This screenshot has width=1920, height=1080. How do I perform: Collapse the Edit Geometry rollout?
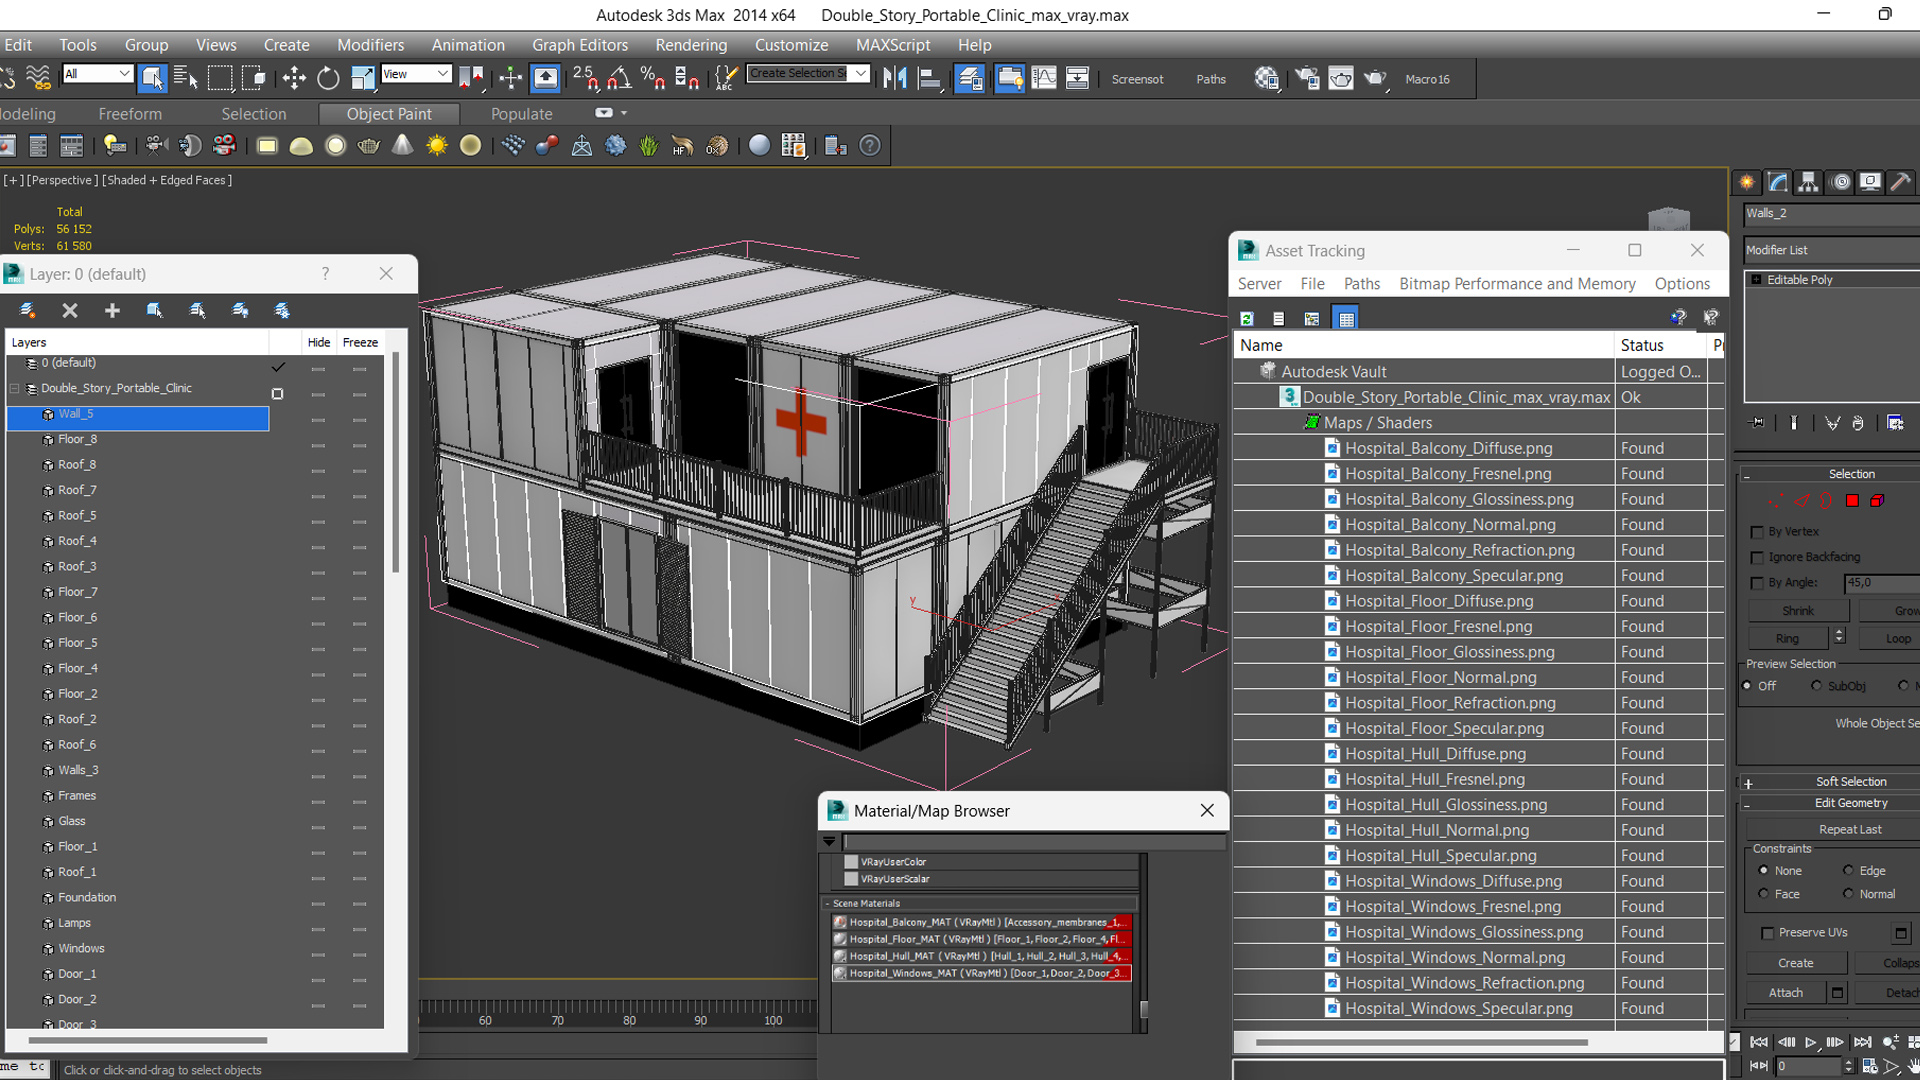pyautogui.click(x=1748, y=804)
